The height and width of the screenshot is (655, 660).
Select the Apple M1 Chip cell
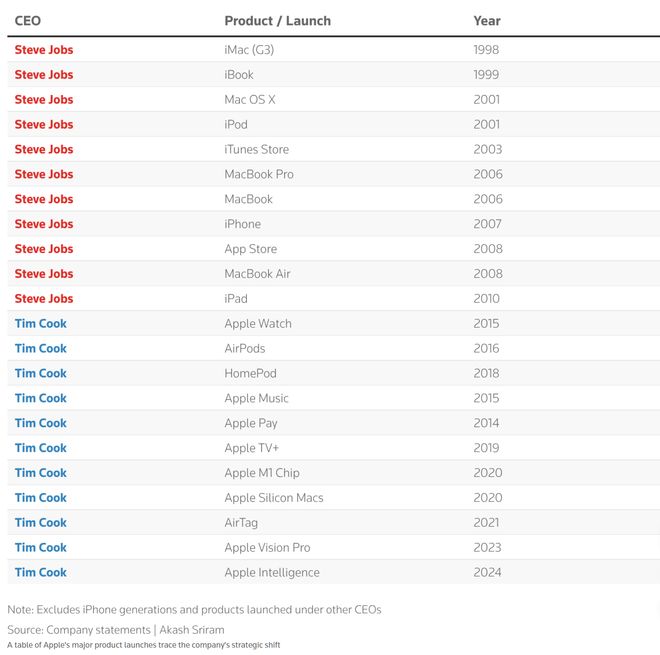click(261, 473)
